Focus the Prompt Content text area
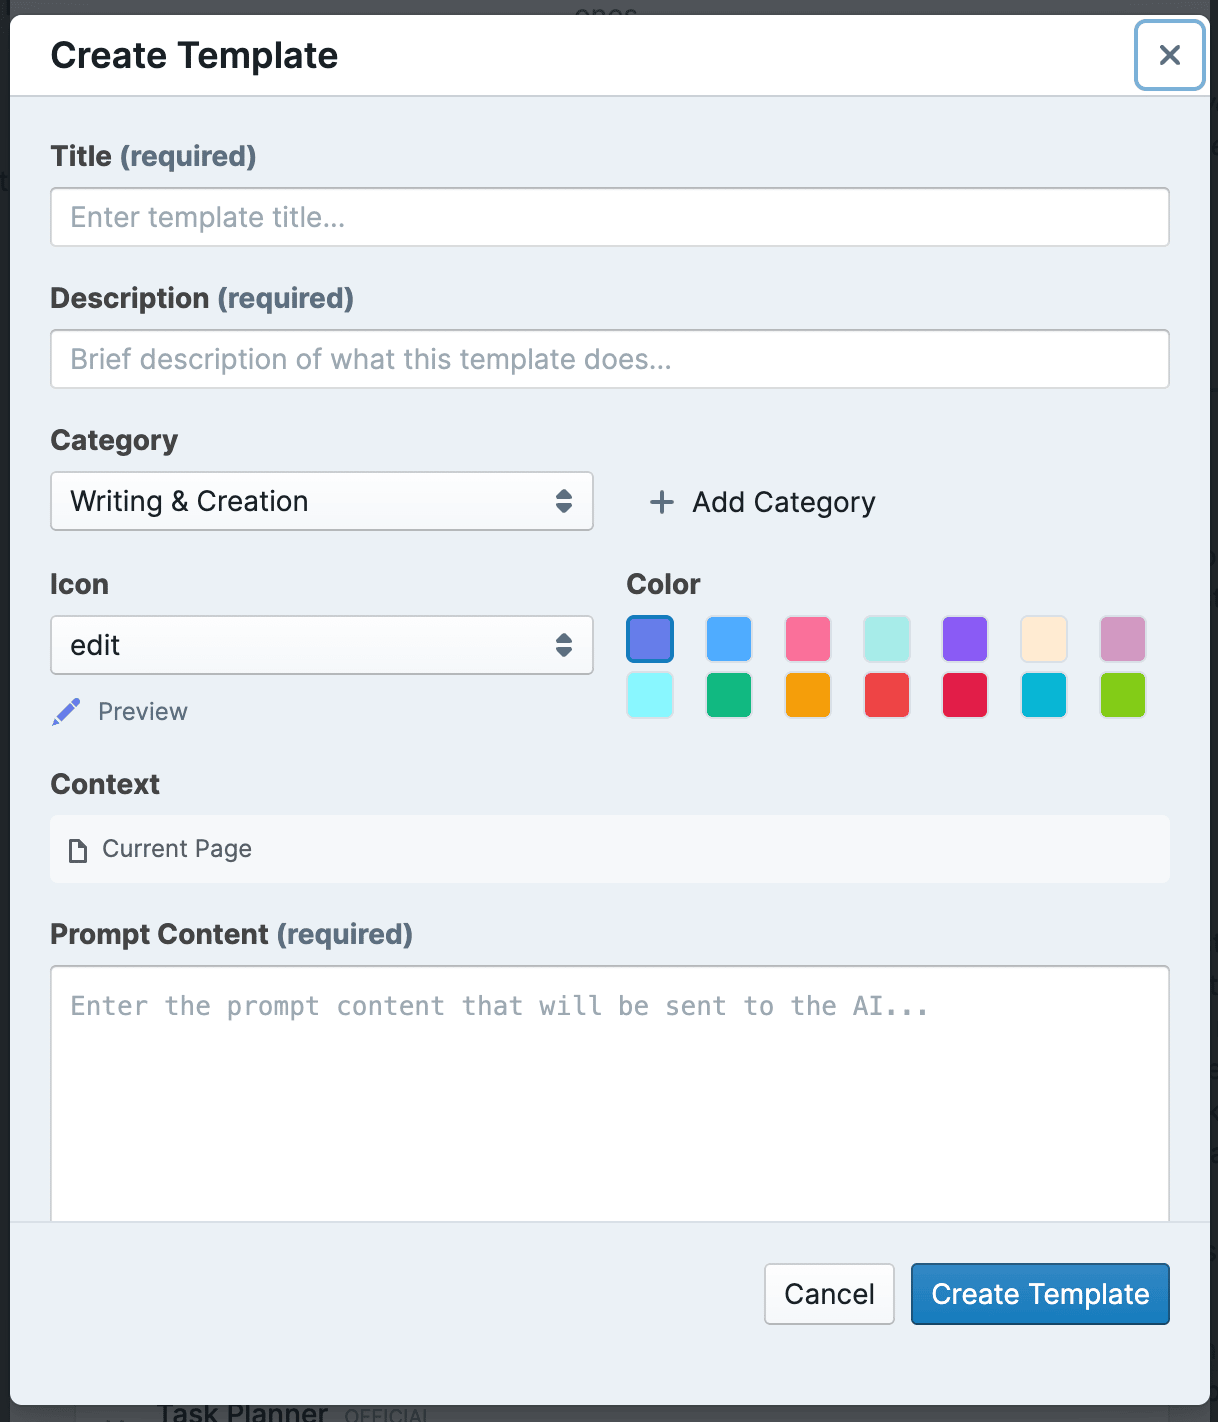 (x=609, y=1092)
